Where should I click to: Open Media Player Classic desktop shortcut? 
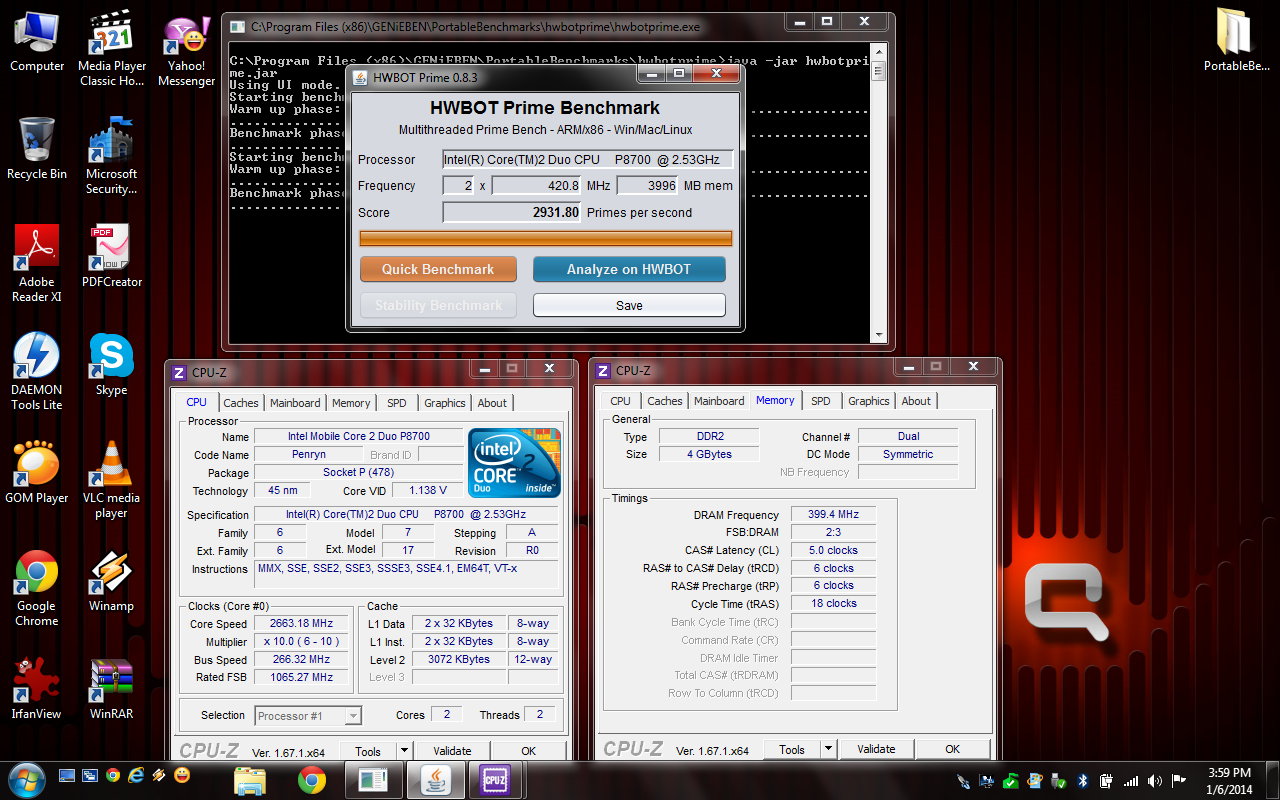coord(111,48)
